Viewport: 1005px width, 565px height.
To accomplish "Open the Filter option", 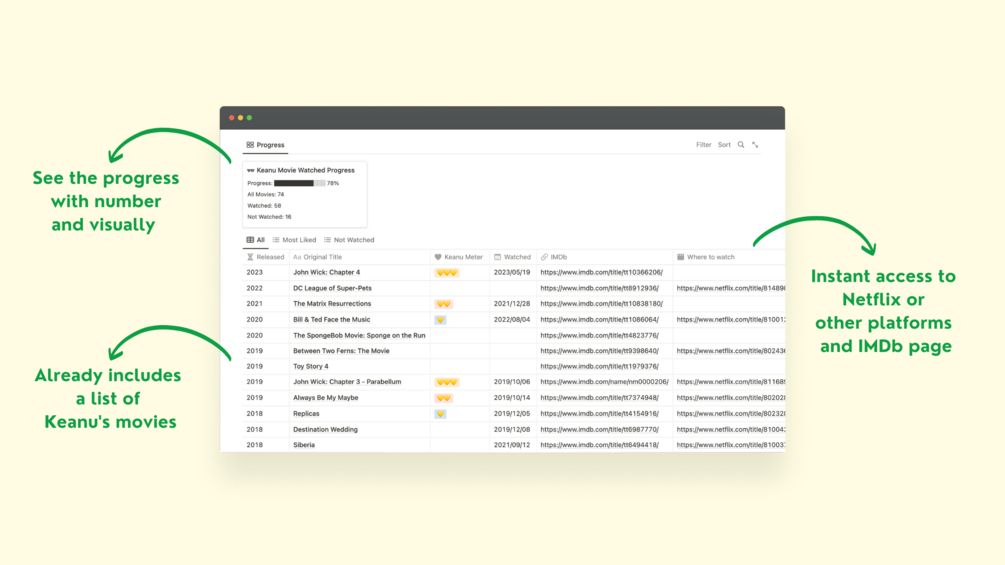I will [x=704, y=145].
